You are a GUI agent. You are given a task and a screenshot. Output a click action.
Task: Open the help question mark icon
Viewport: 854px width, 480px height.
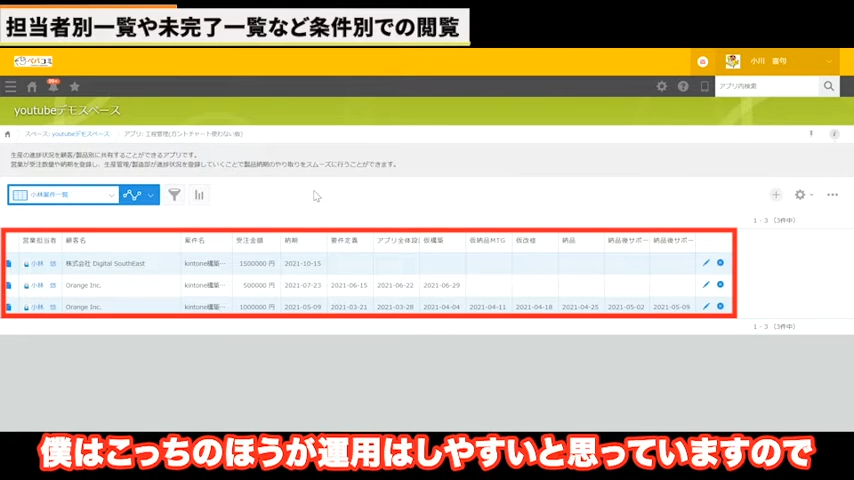(683, 86)
